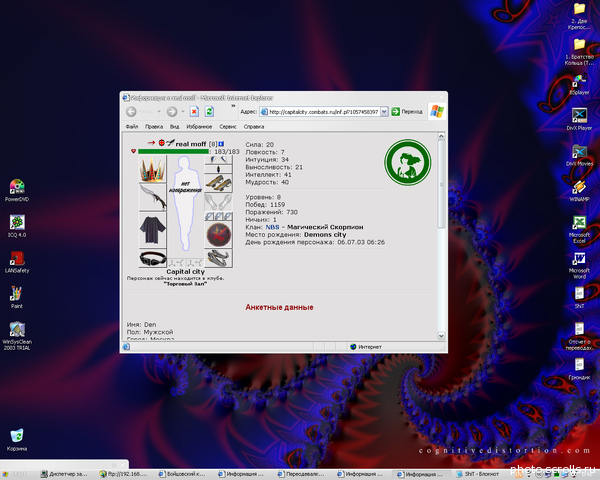Screen dimensions: 600x480
Task: Click the Интернет zone in status bar
Action: pyautogui.click(x=365, y=347)
